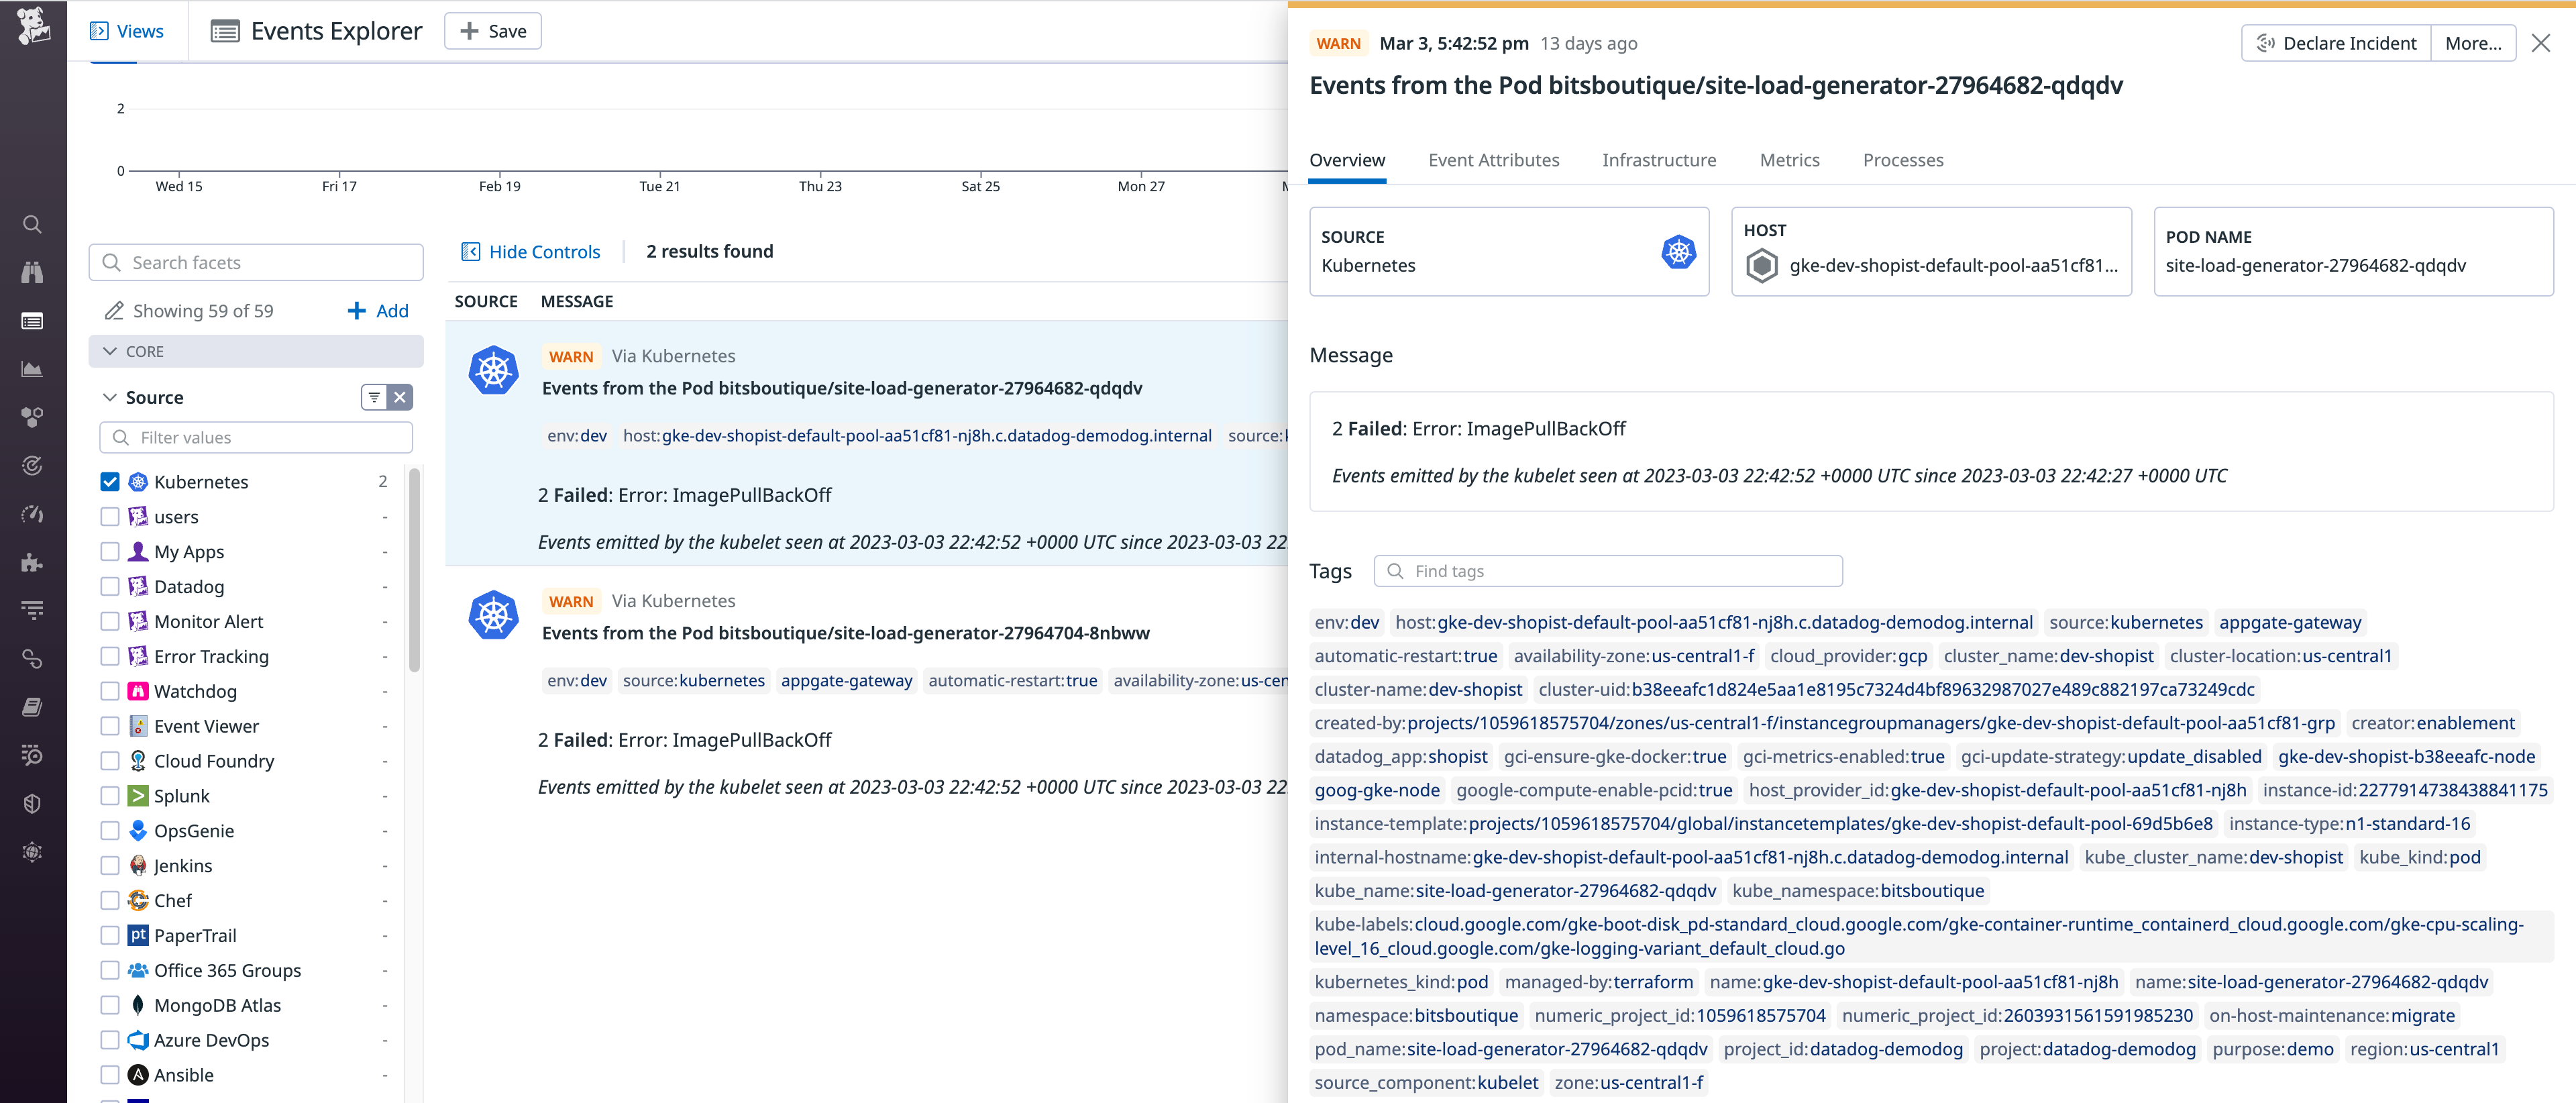Collapse the Source facet section
The width and height of the screenshot is (2576, 1103).
click(110, 397)
